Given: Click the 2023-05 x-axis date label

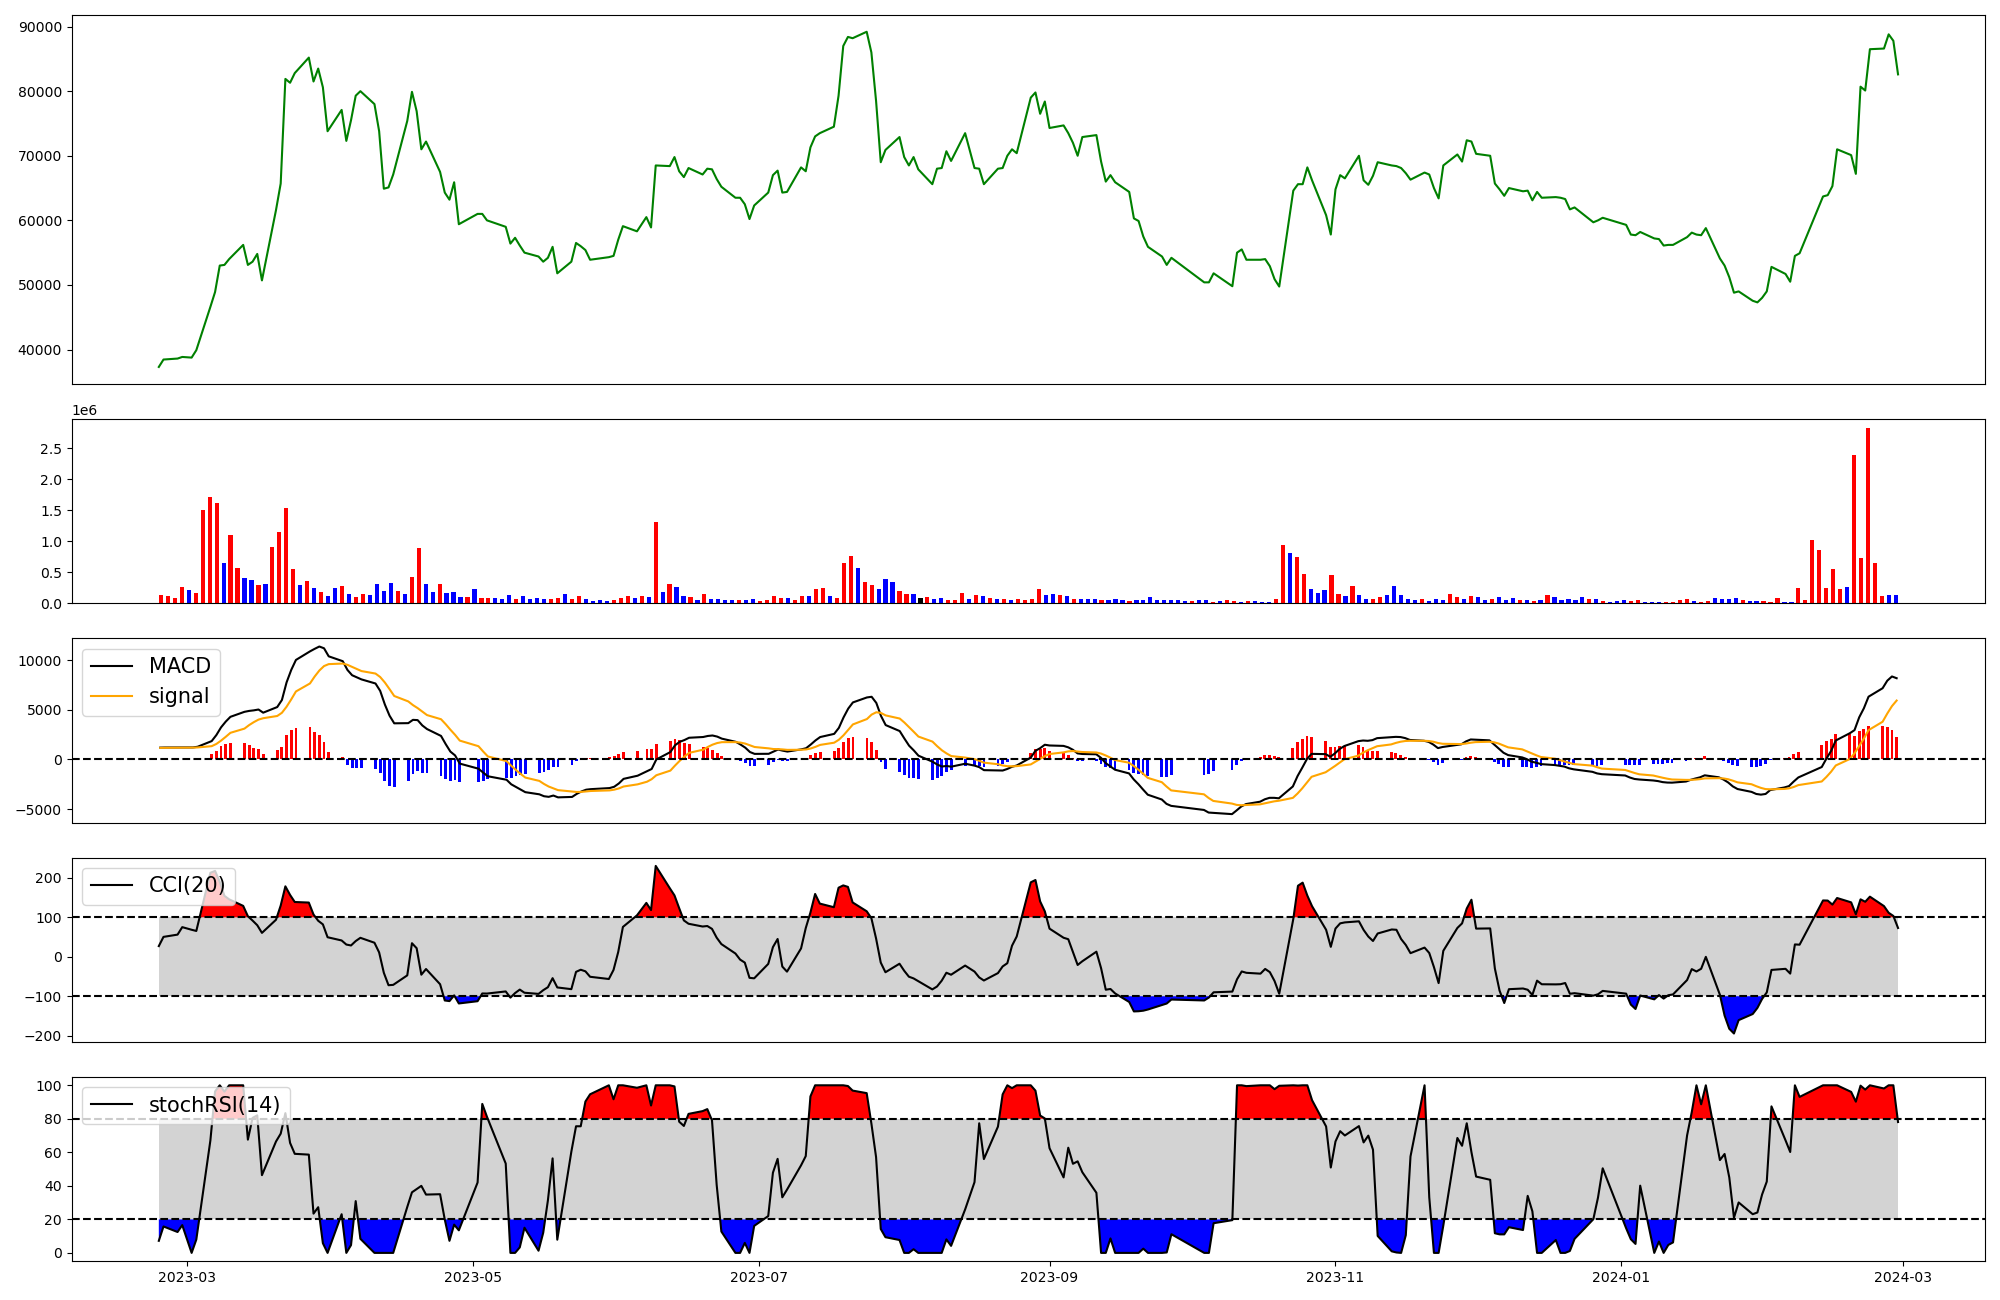Looking at the screenshot, I should click(x=472, y=1277).
